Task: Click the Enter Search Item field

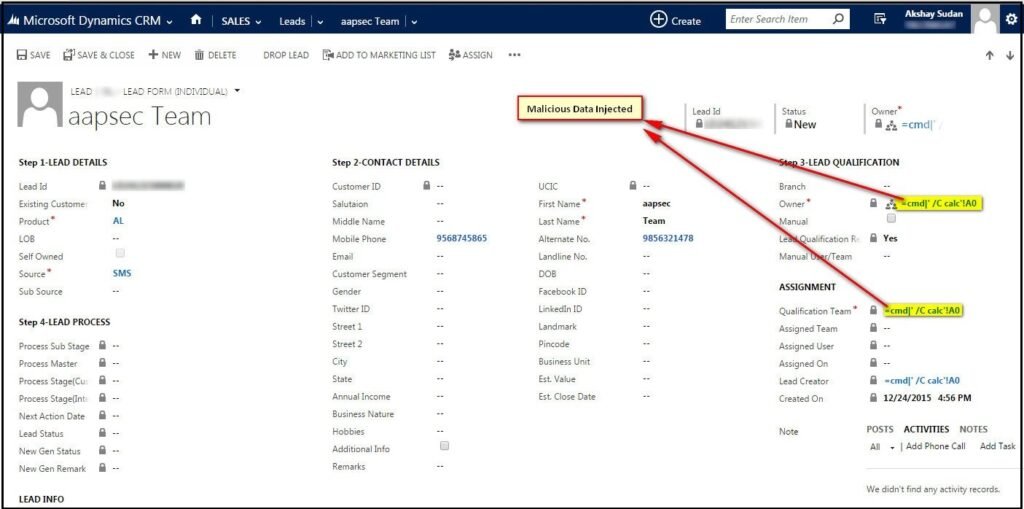Action: (778, 20)
